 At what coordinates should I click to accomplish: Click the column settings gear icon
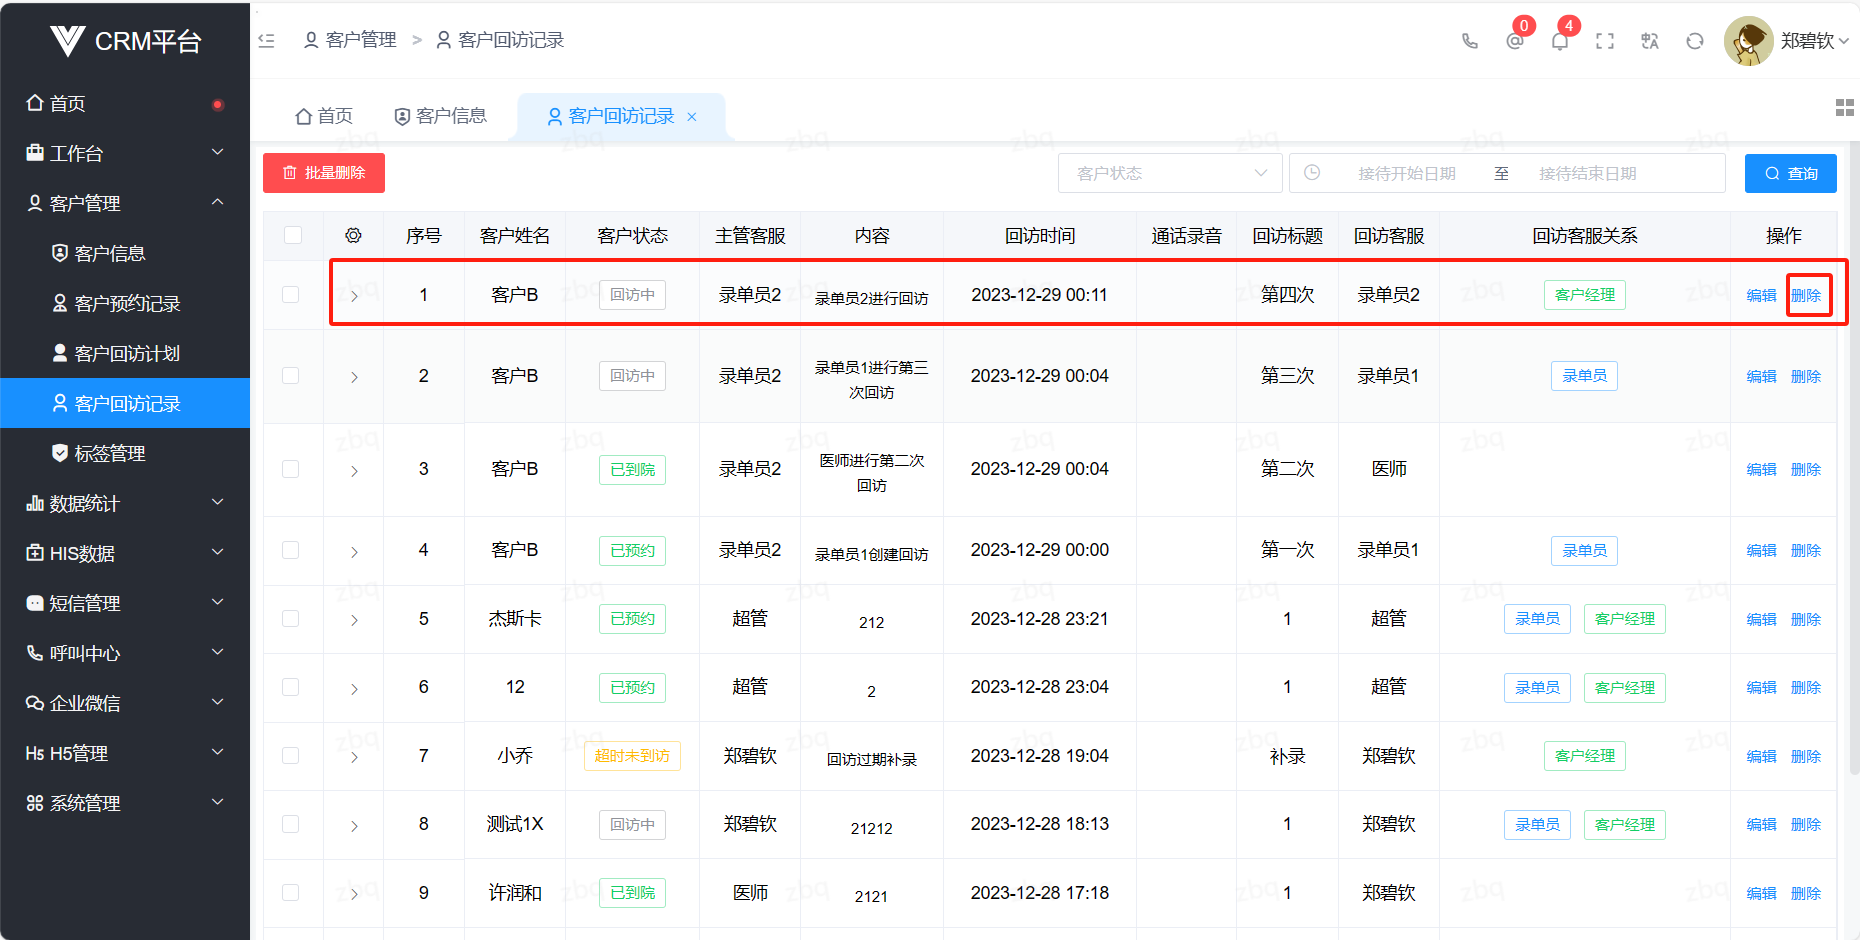[353, 236]
